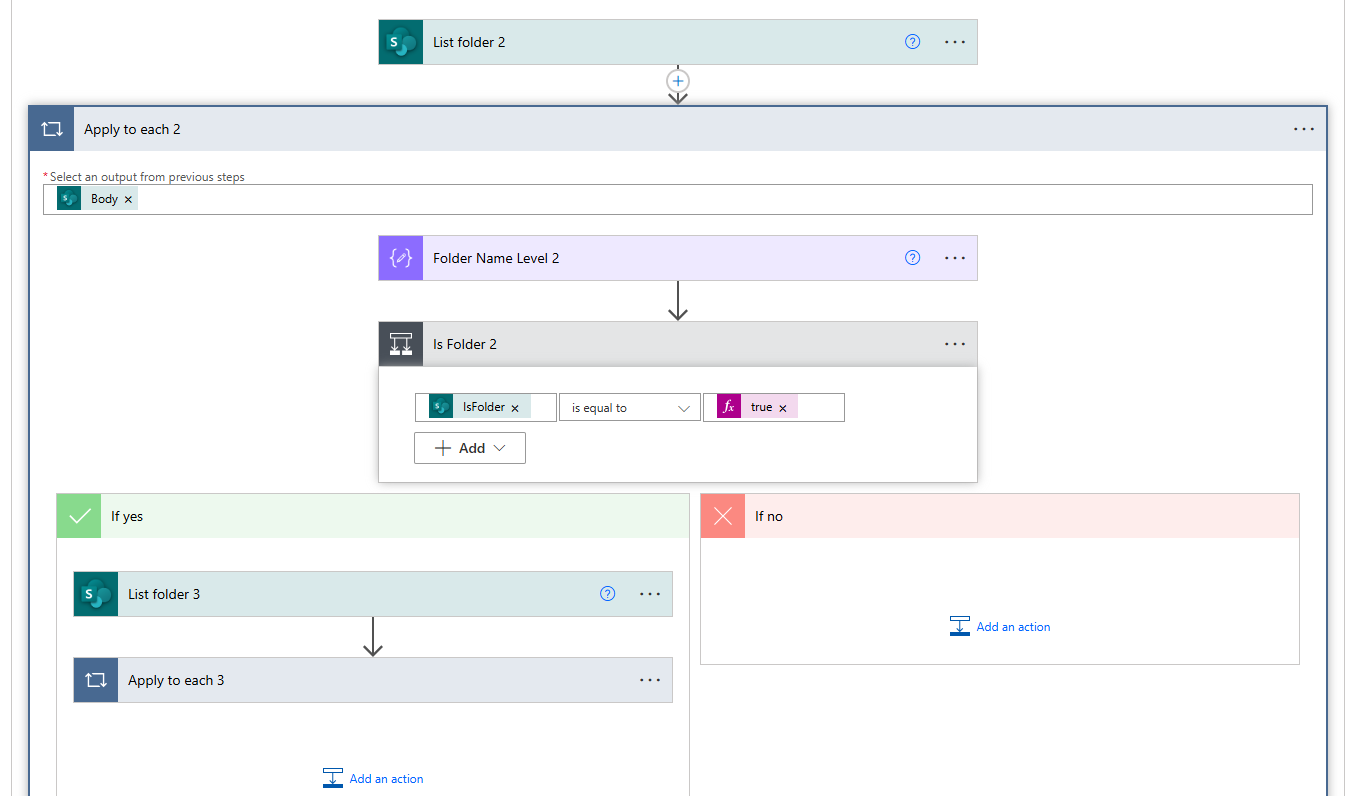This screenshot has height=796, width=1372.
Task: Open help for List folder 2
Action: [912, 42]
